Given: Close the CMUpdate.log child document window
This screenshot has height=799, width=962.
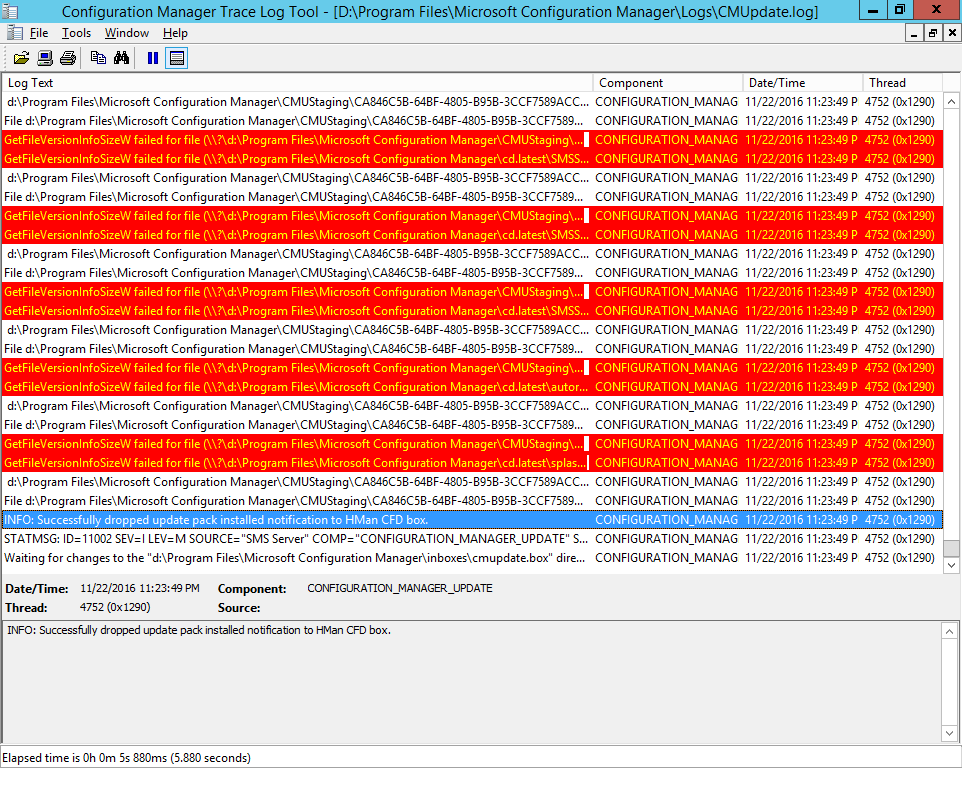Looking at the screenshot, I should pos(952,33).
